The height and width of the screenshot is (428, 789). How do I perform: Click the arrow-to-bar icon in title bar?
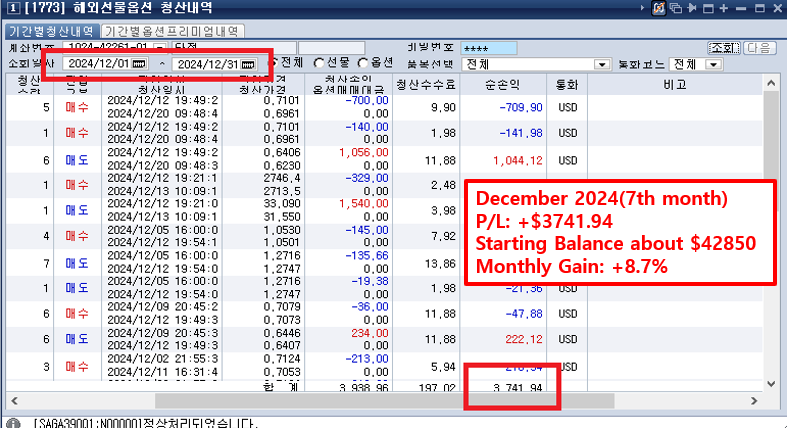691,8
